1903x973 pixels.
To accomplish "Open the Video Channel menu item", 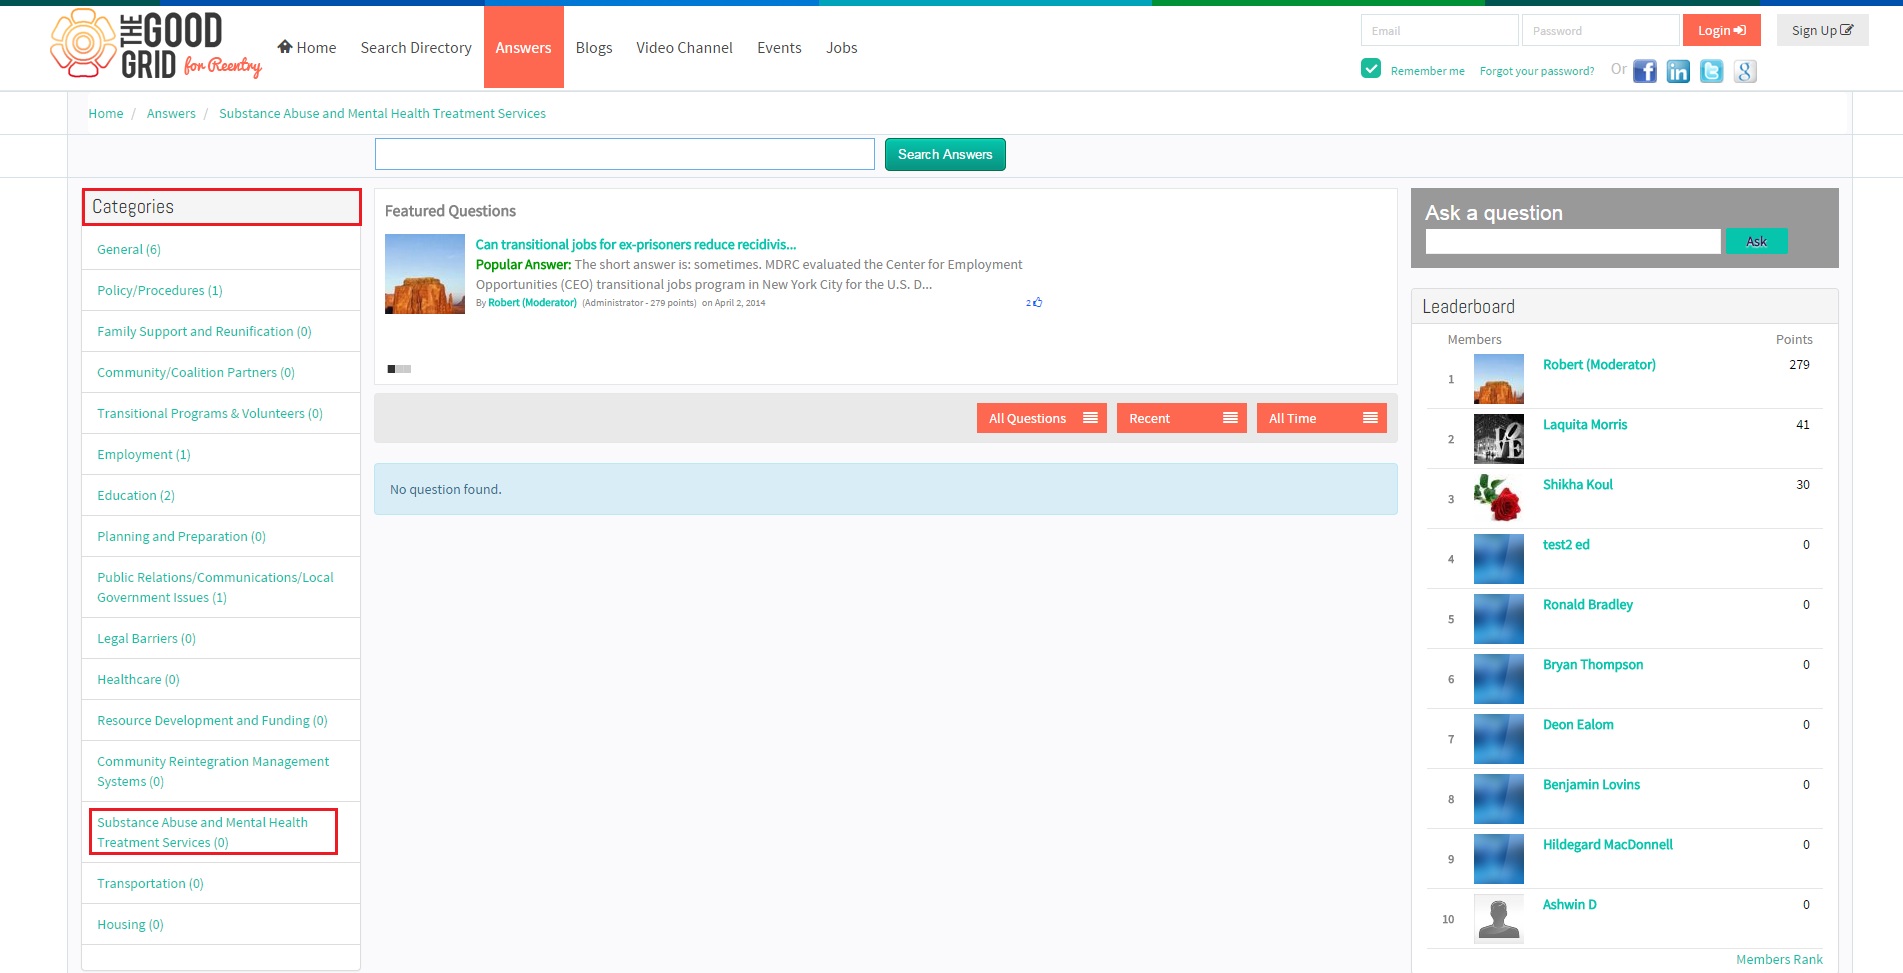I will click(684, 47).
